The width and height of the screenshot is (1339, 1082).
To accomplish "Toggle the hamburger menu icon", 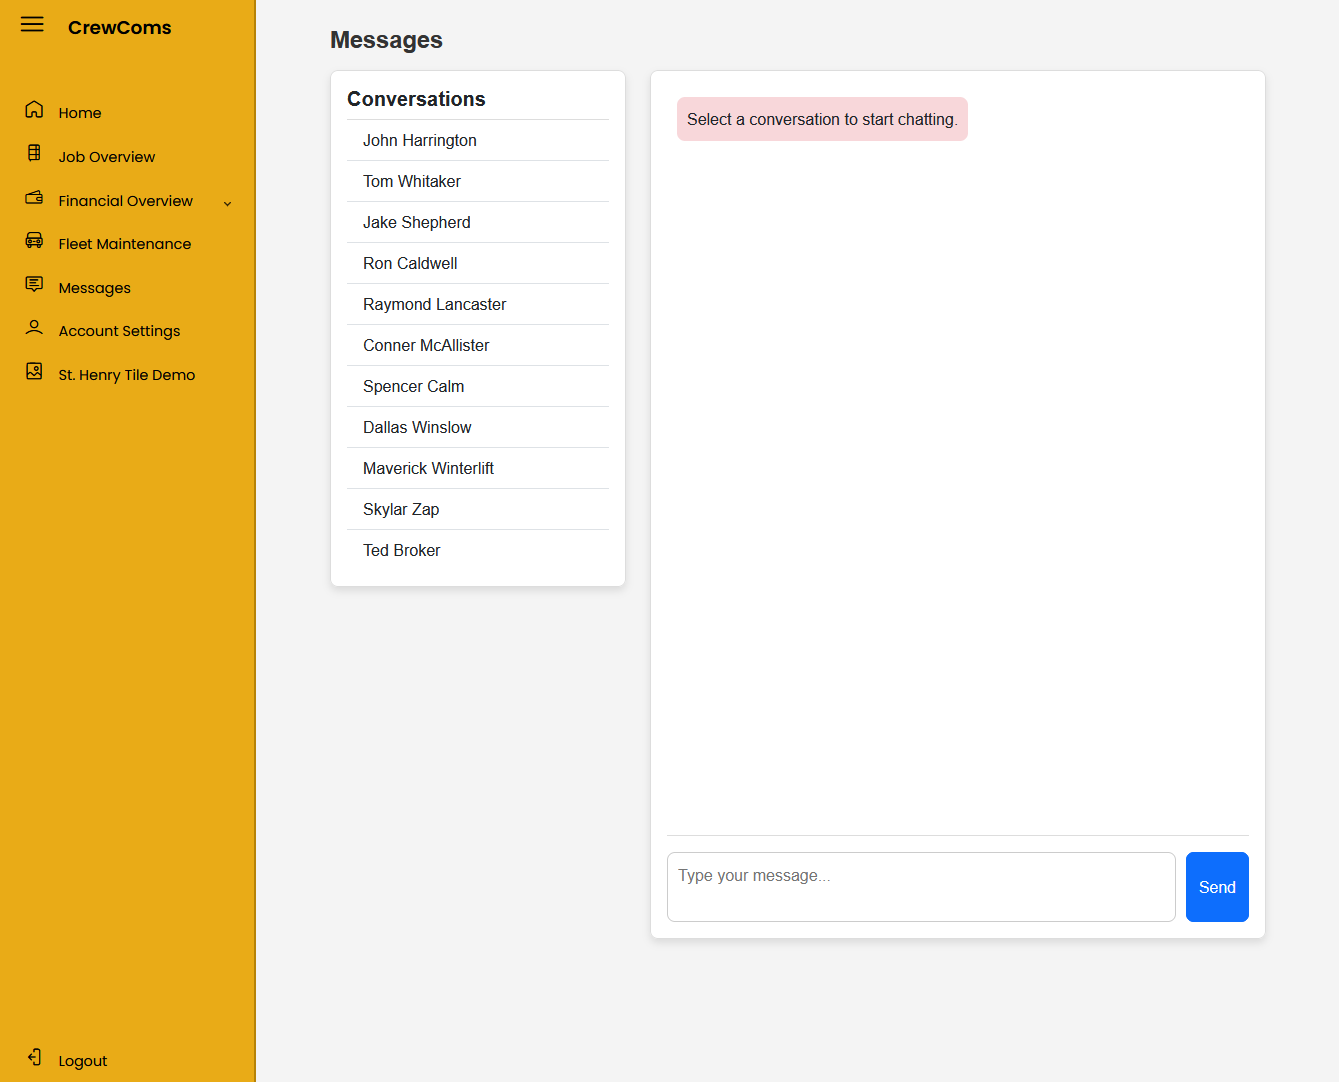I will point(32,24).
